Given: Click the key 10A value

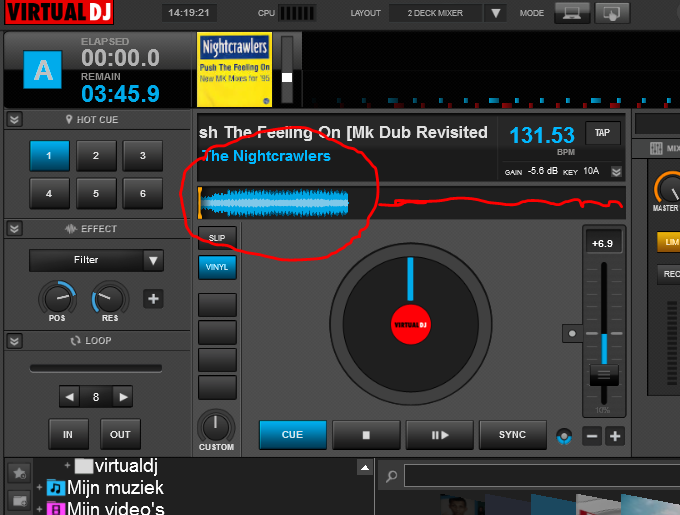Looking at the screenshot, I should [x=591, y=171].
